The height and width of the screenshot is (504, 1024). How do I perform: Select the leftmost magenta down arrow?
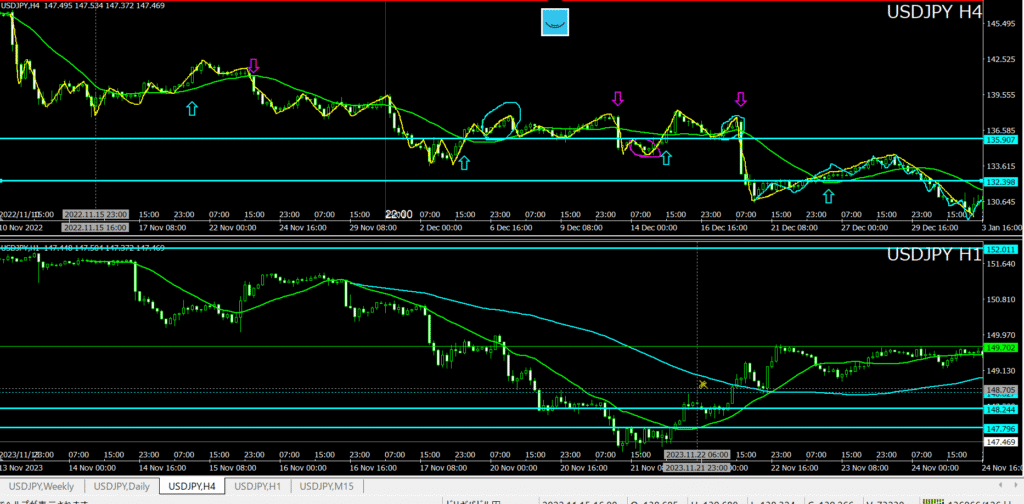tap(253, 66)
